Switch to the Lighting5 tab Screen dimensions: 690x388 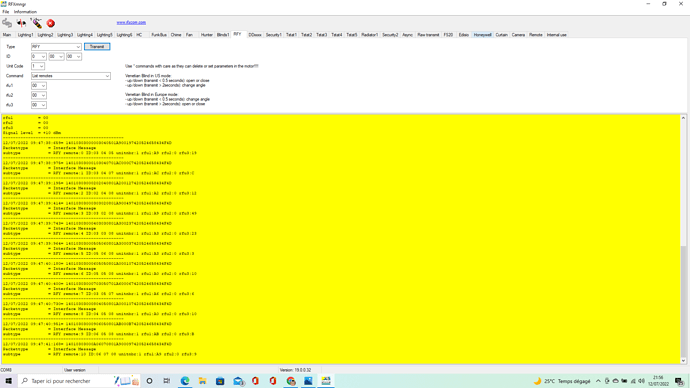tap(104, 35)
